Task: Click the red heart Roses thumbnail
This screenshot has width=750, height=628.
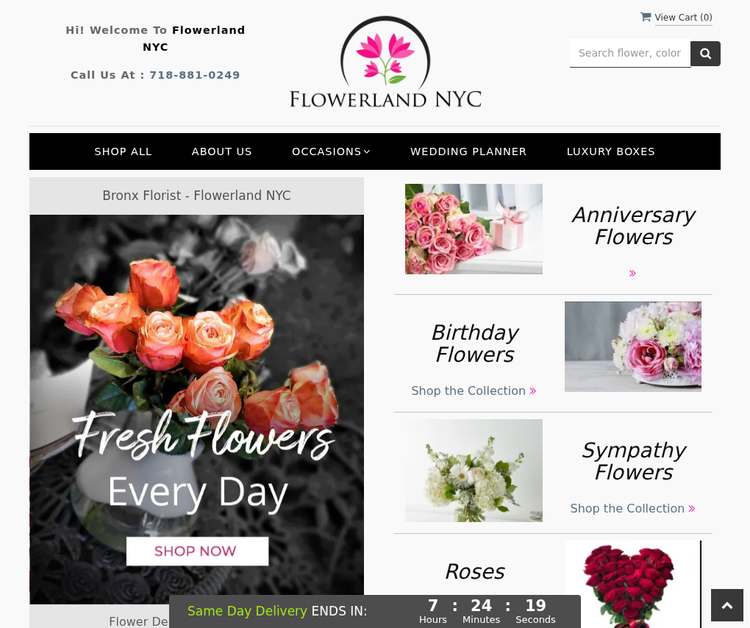Action: coord(633,584)
